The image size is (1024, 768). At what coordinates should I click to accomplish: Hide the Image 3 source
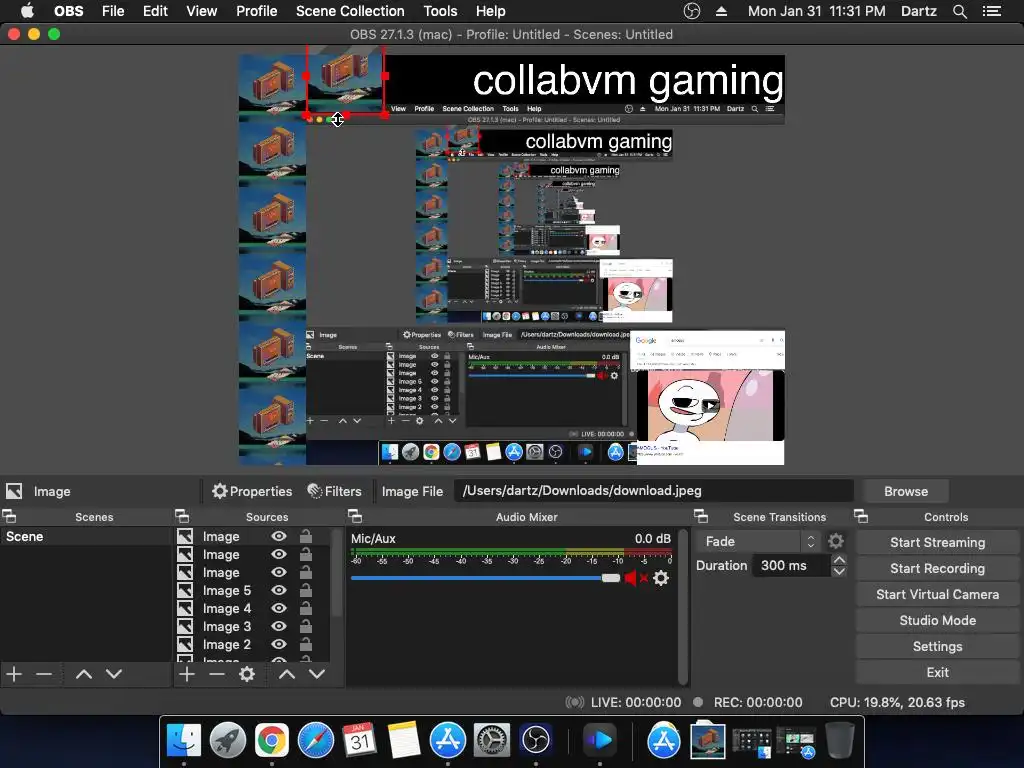[279, 626]
